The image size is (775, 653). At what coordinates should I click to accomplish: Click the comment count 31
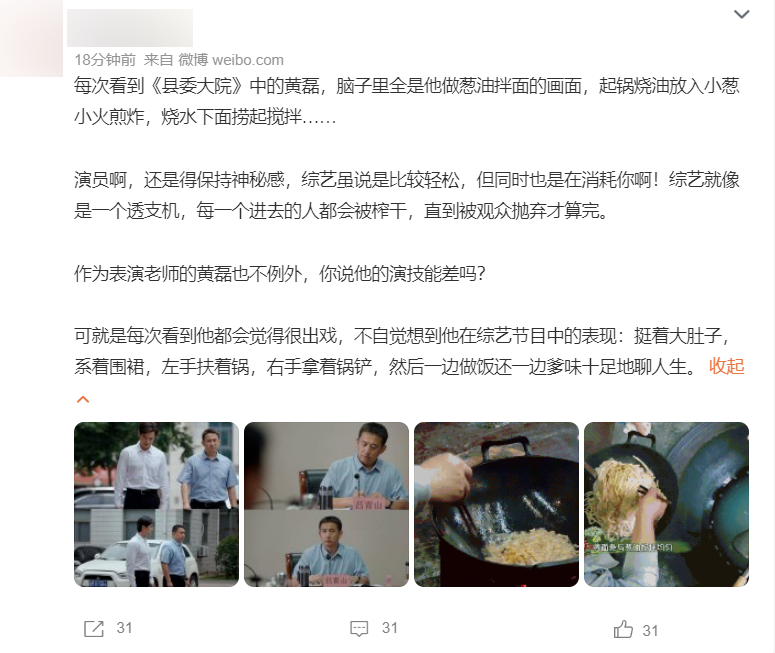click(x=390, y=628)
